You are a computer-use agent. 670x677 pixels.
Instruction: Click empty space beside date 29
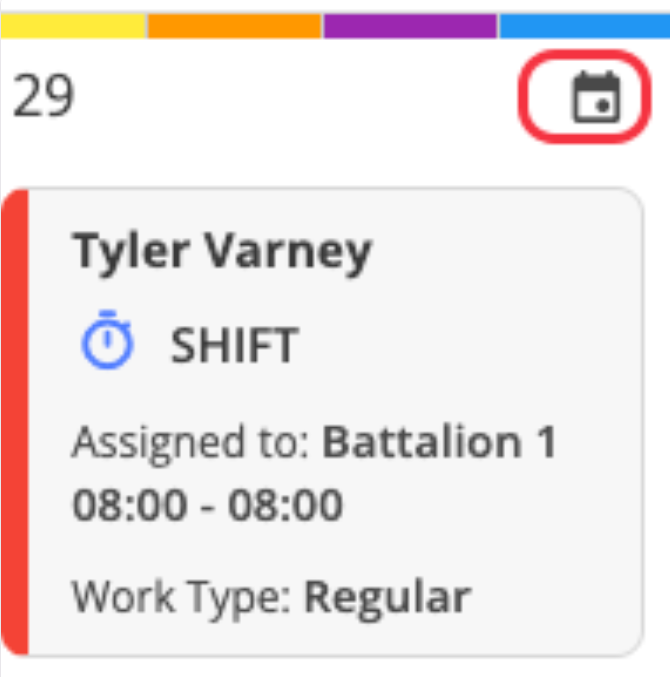point(294,97)
